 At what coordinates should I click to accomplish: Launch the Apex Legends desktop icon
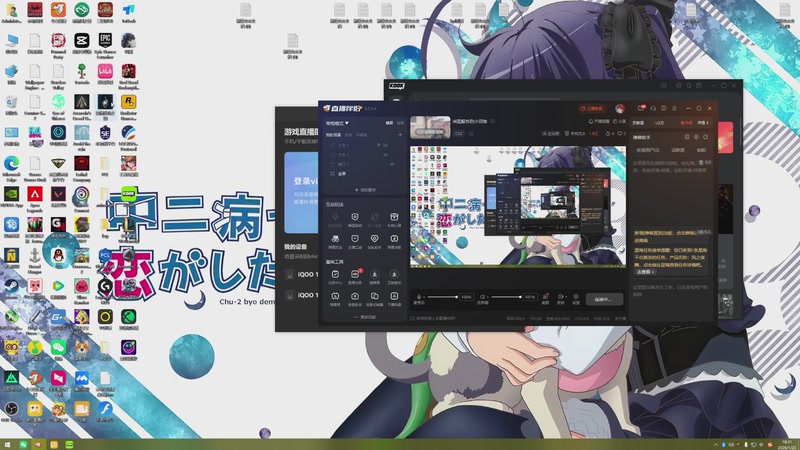35,198
